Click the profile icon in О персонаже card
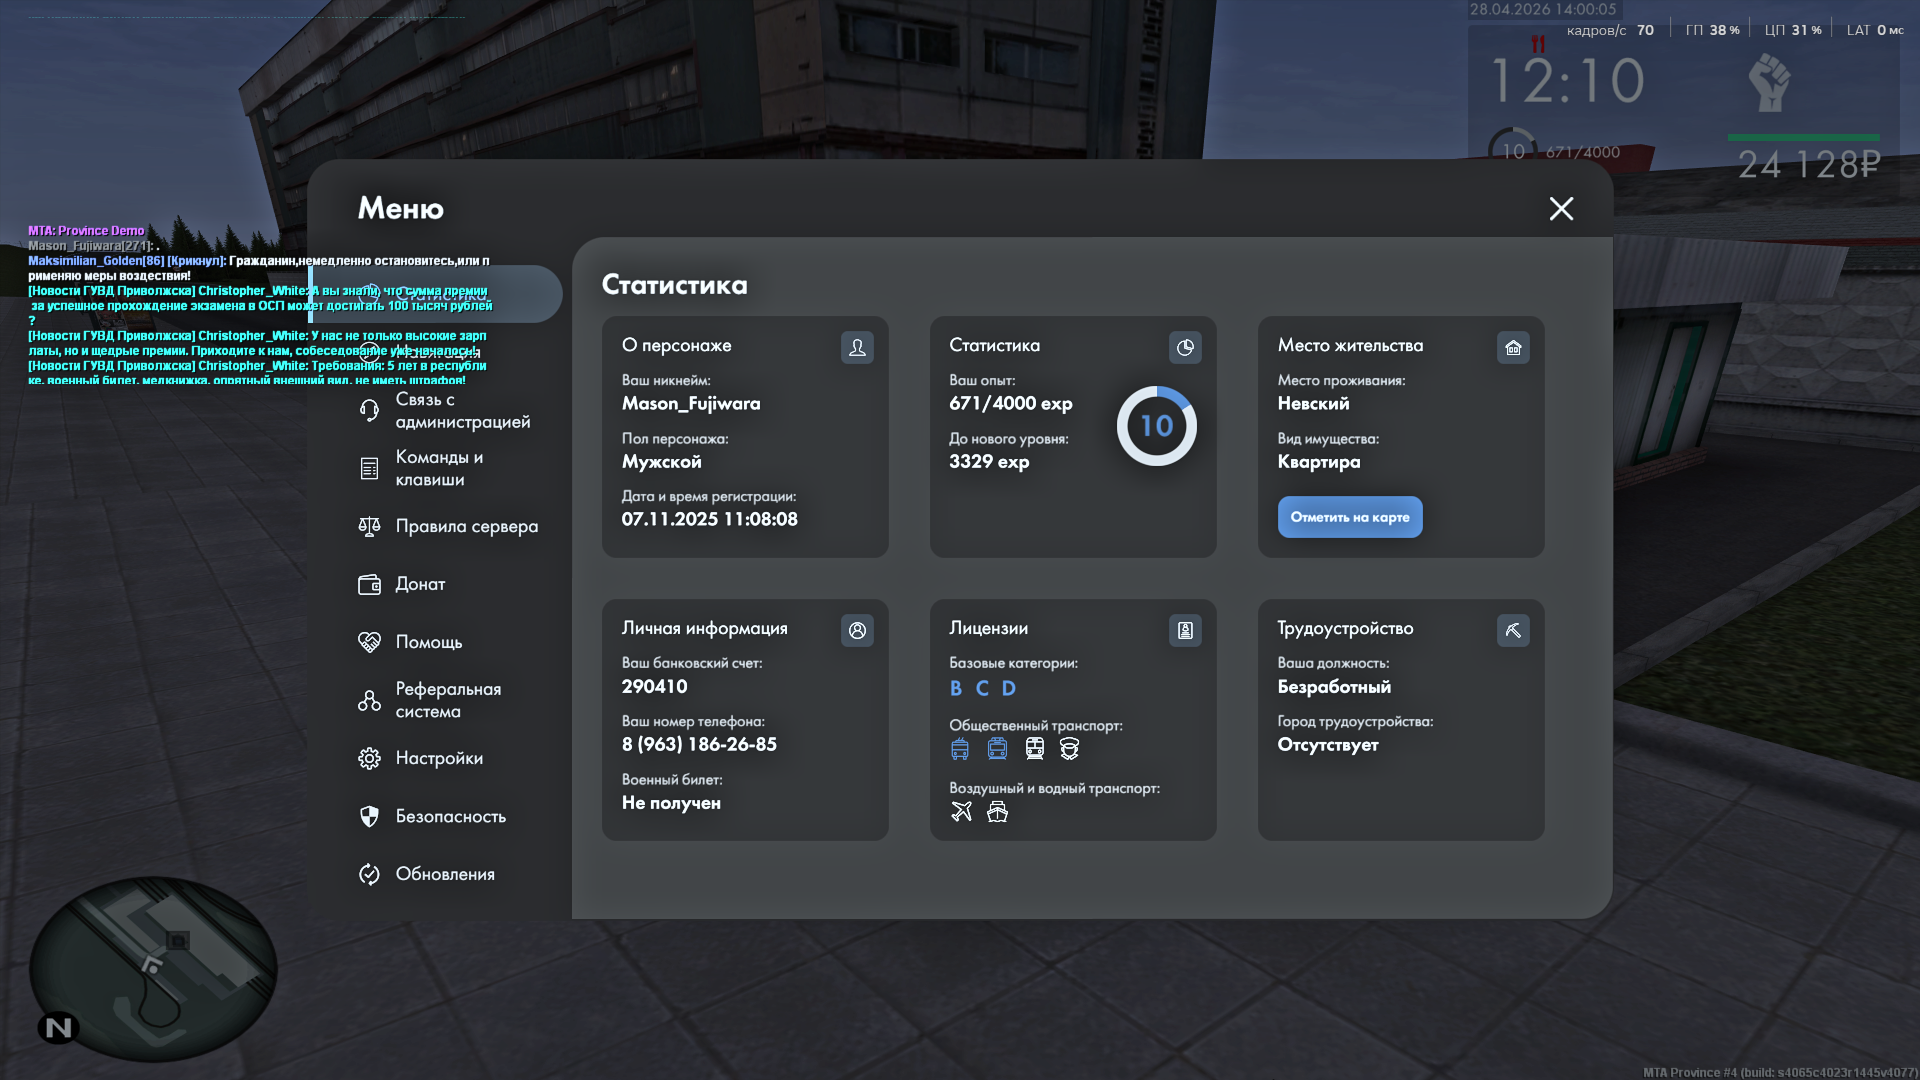This screenshot has height=1080, width=1920. [857, 347]
